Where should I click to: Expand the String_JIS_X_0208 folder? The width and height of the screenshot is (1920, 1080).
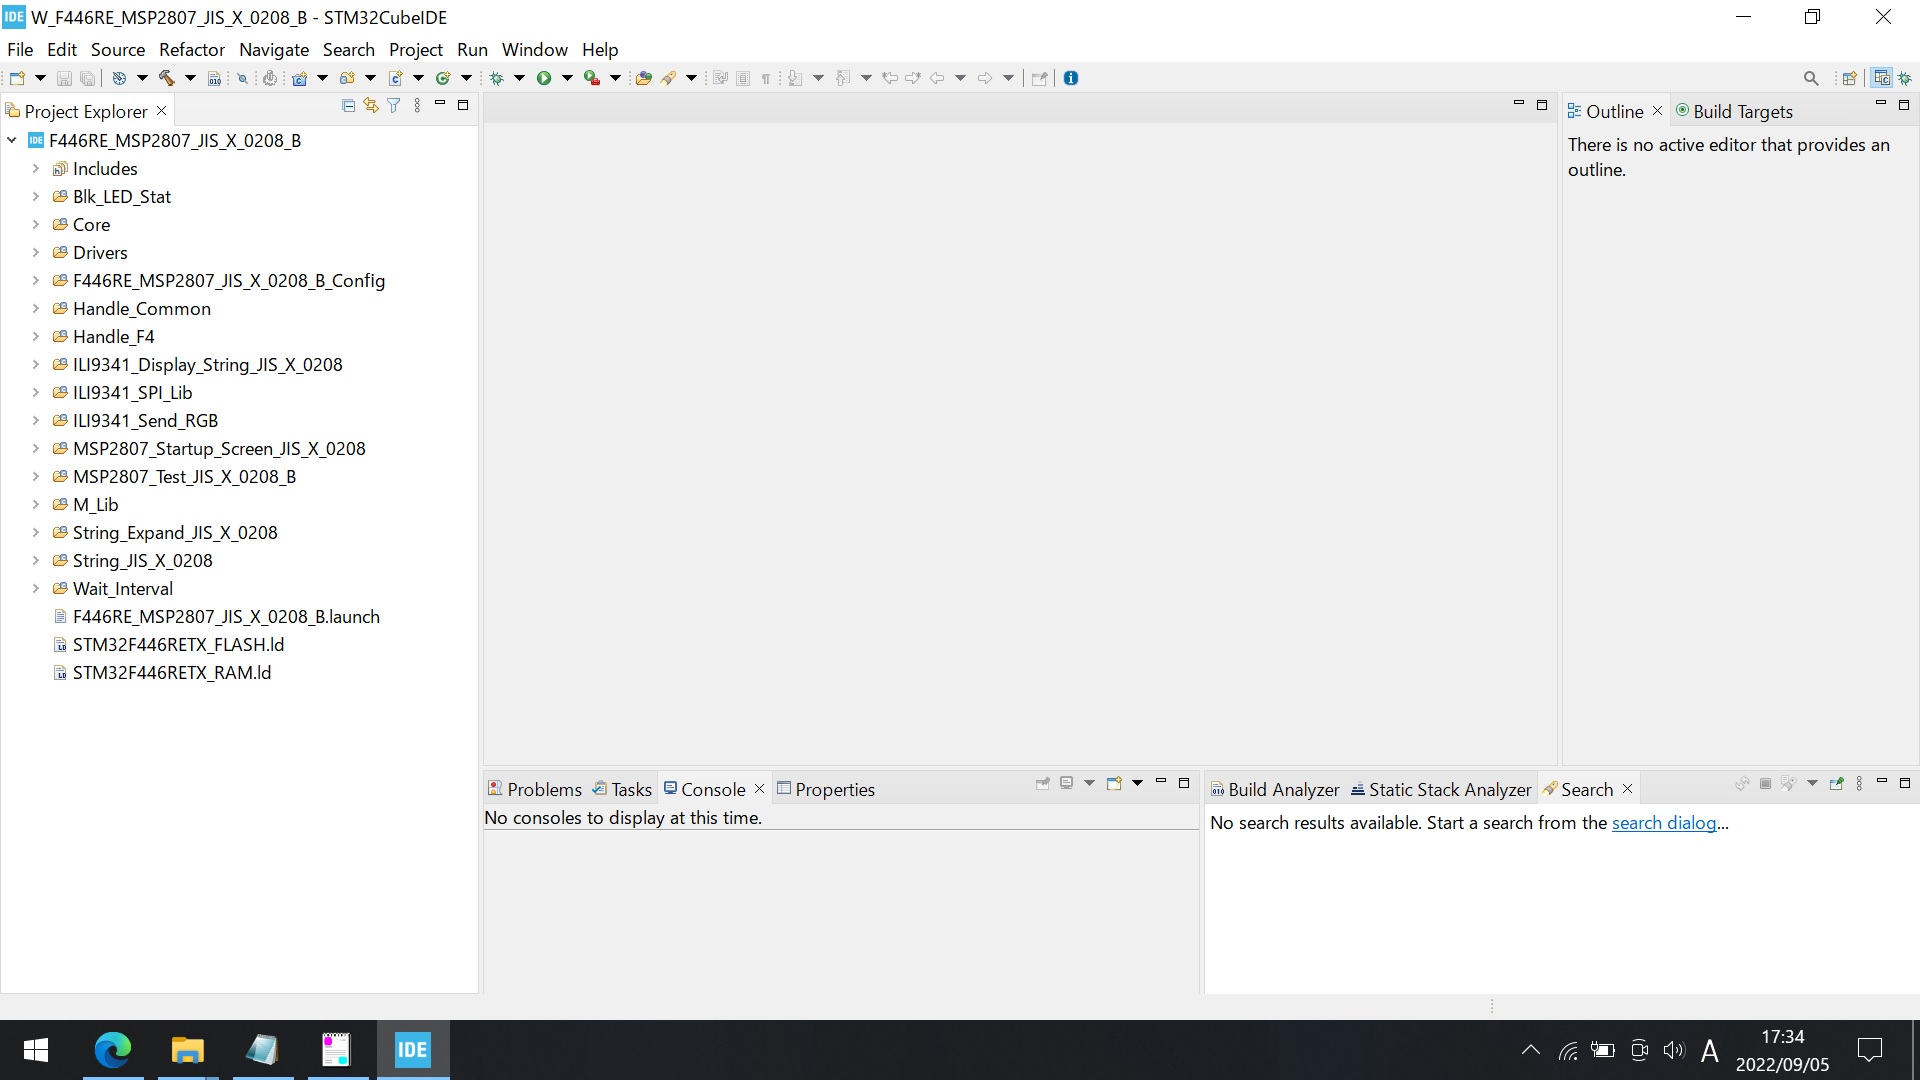pyautogui.click(x=33, y=560)
